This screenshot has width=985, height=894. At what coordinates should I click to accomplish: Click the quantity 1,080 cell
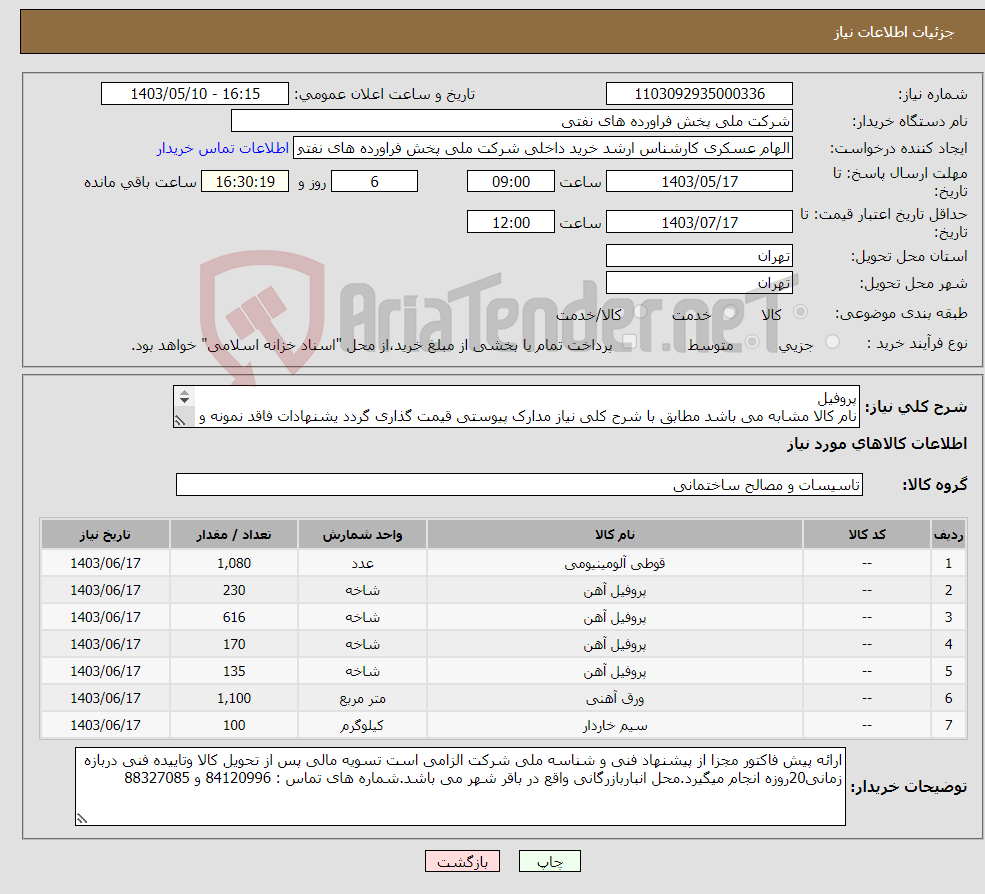(234, 564)
